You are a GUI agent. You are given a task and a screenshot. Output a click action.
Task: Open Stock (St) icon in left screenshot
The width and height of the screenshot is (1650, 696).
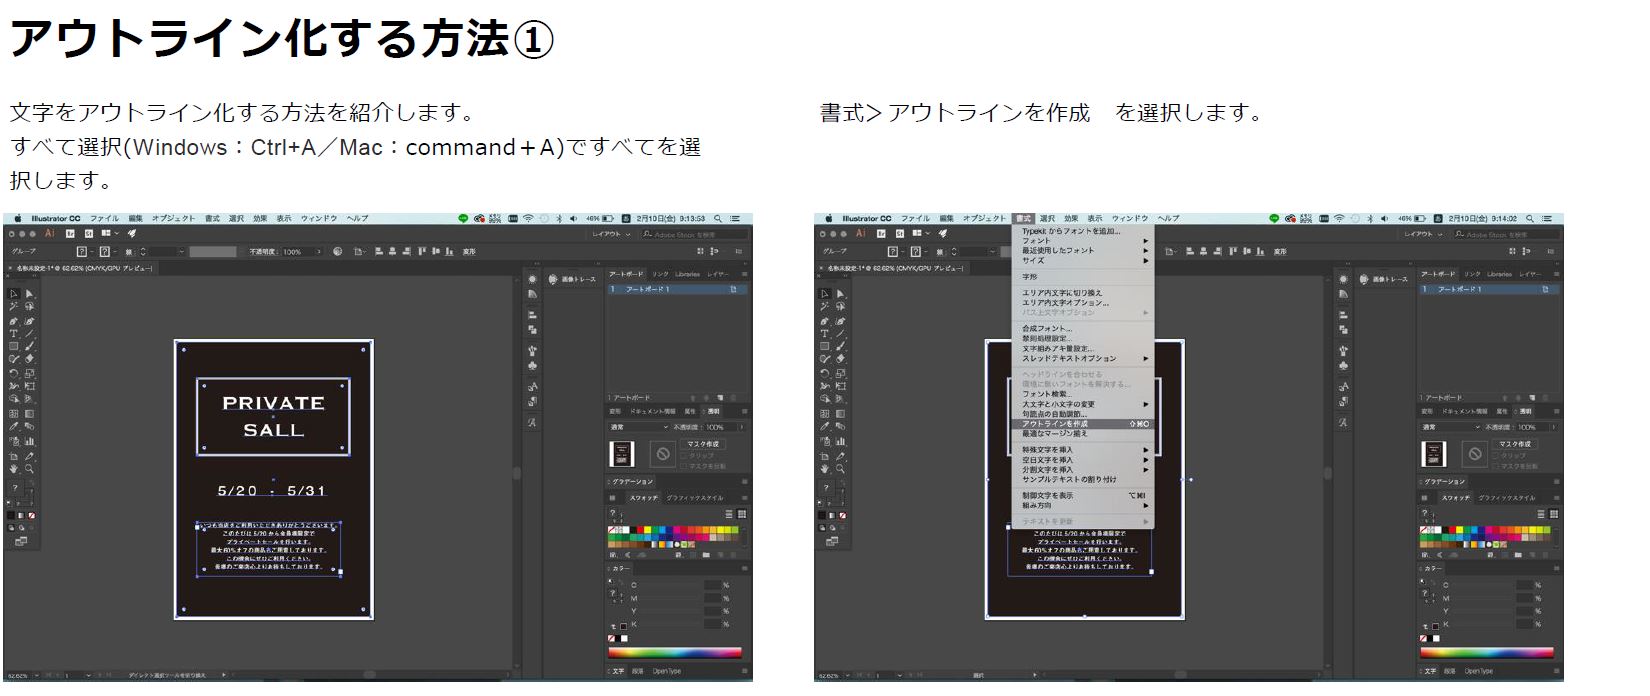[88, 233]
